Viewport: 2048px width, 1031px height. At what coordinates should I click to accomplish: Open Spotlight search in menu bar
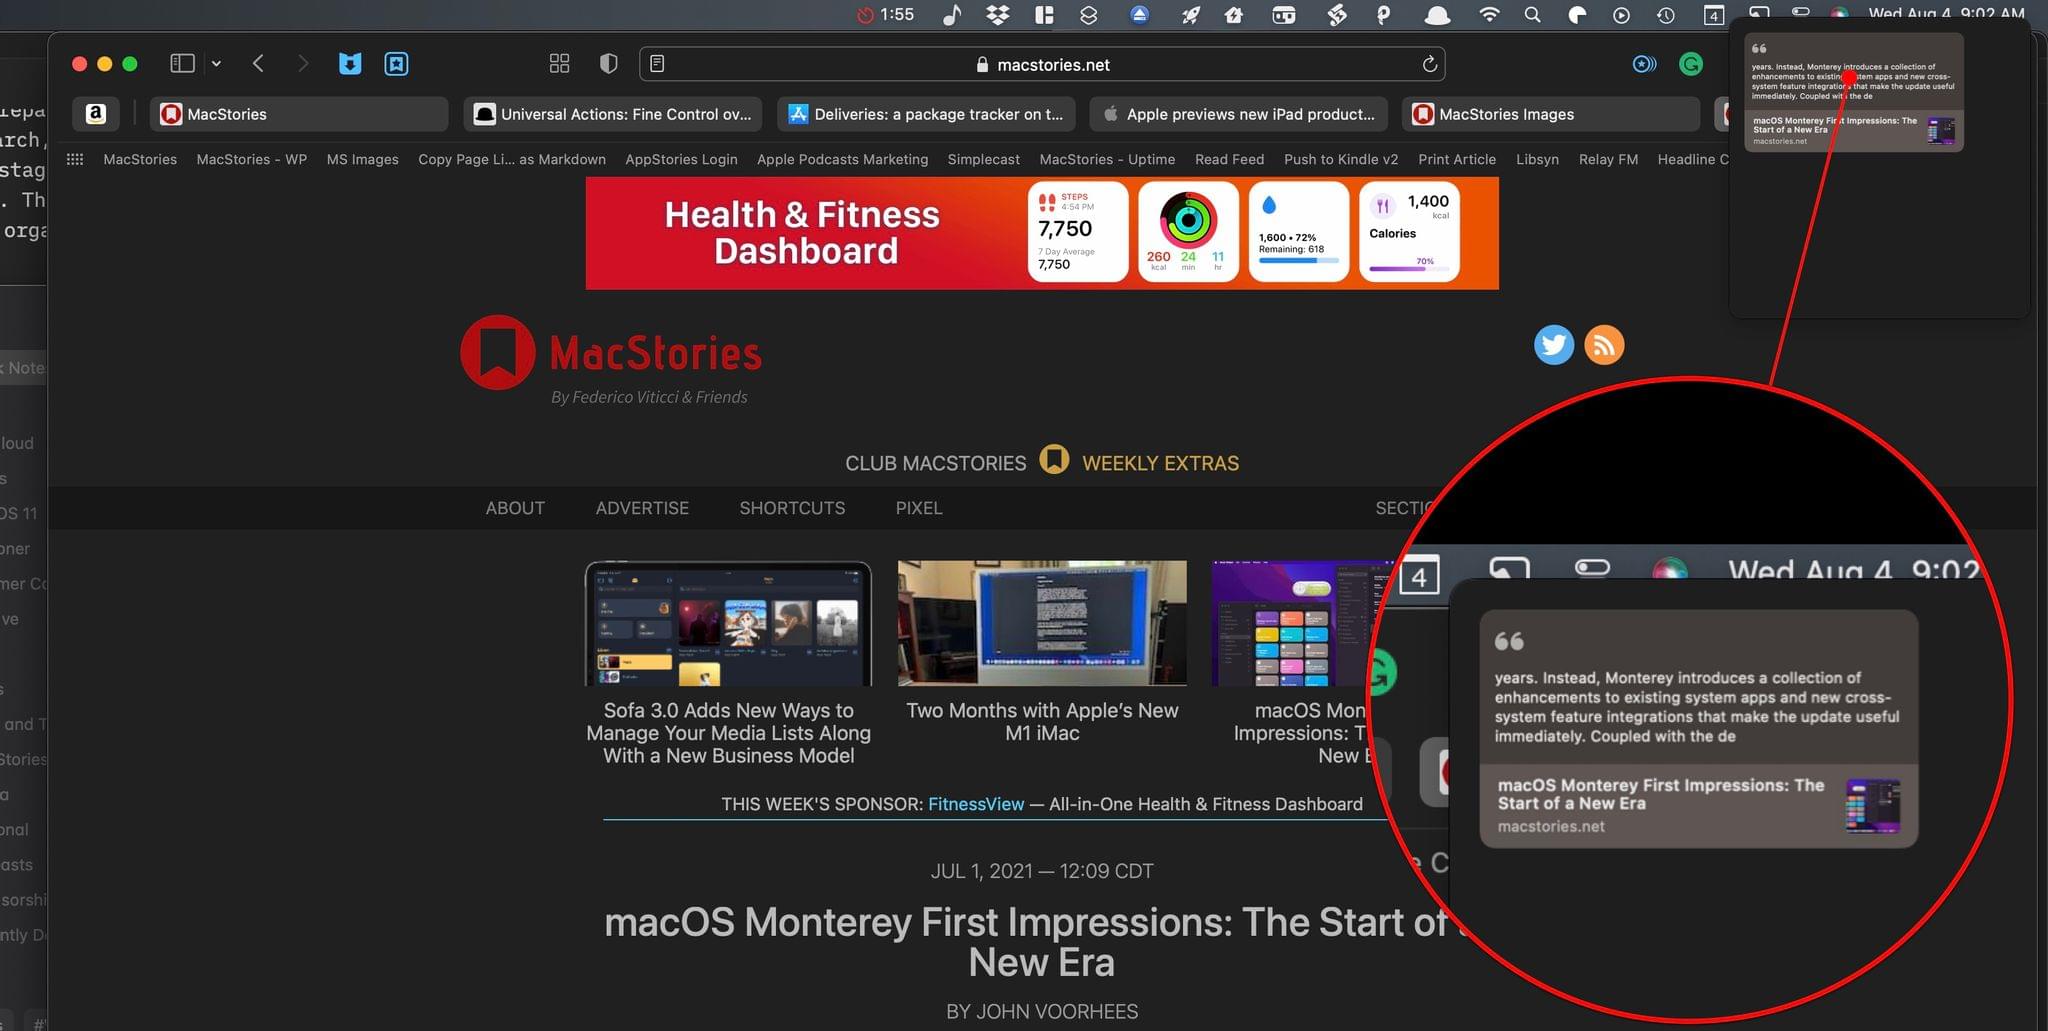(1532, 14)
